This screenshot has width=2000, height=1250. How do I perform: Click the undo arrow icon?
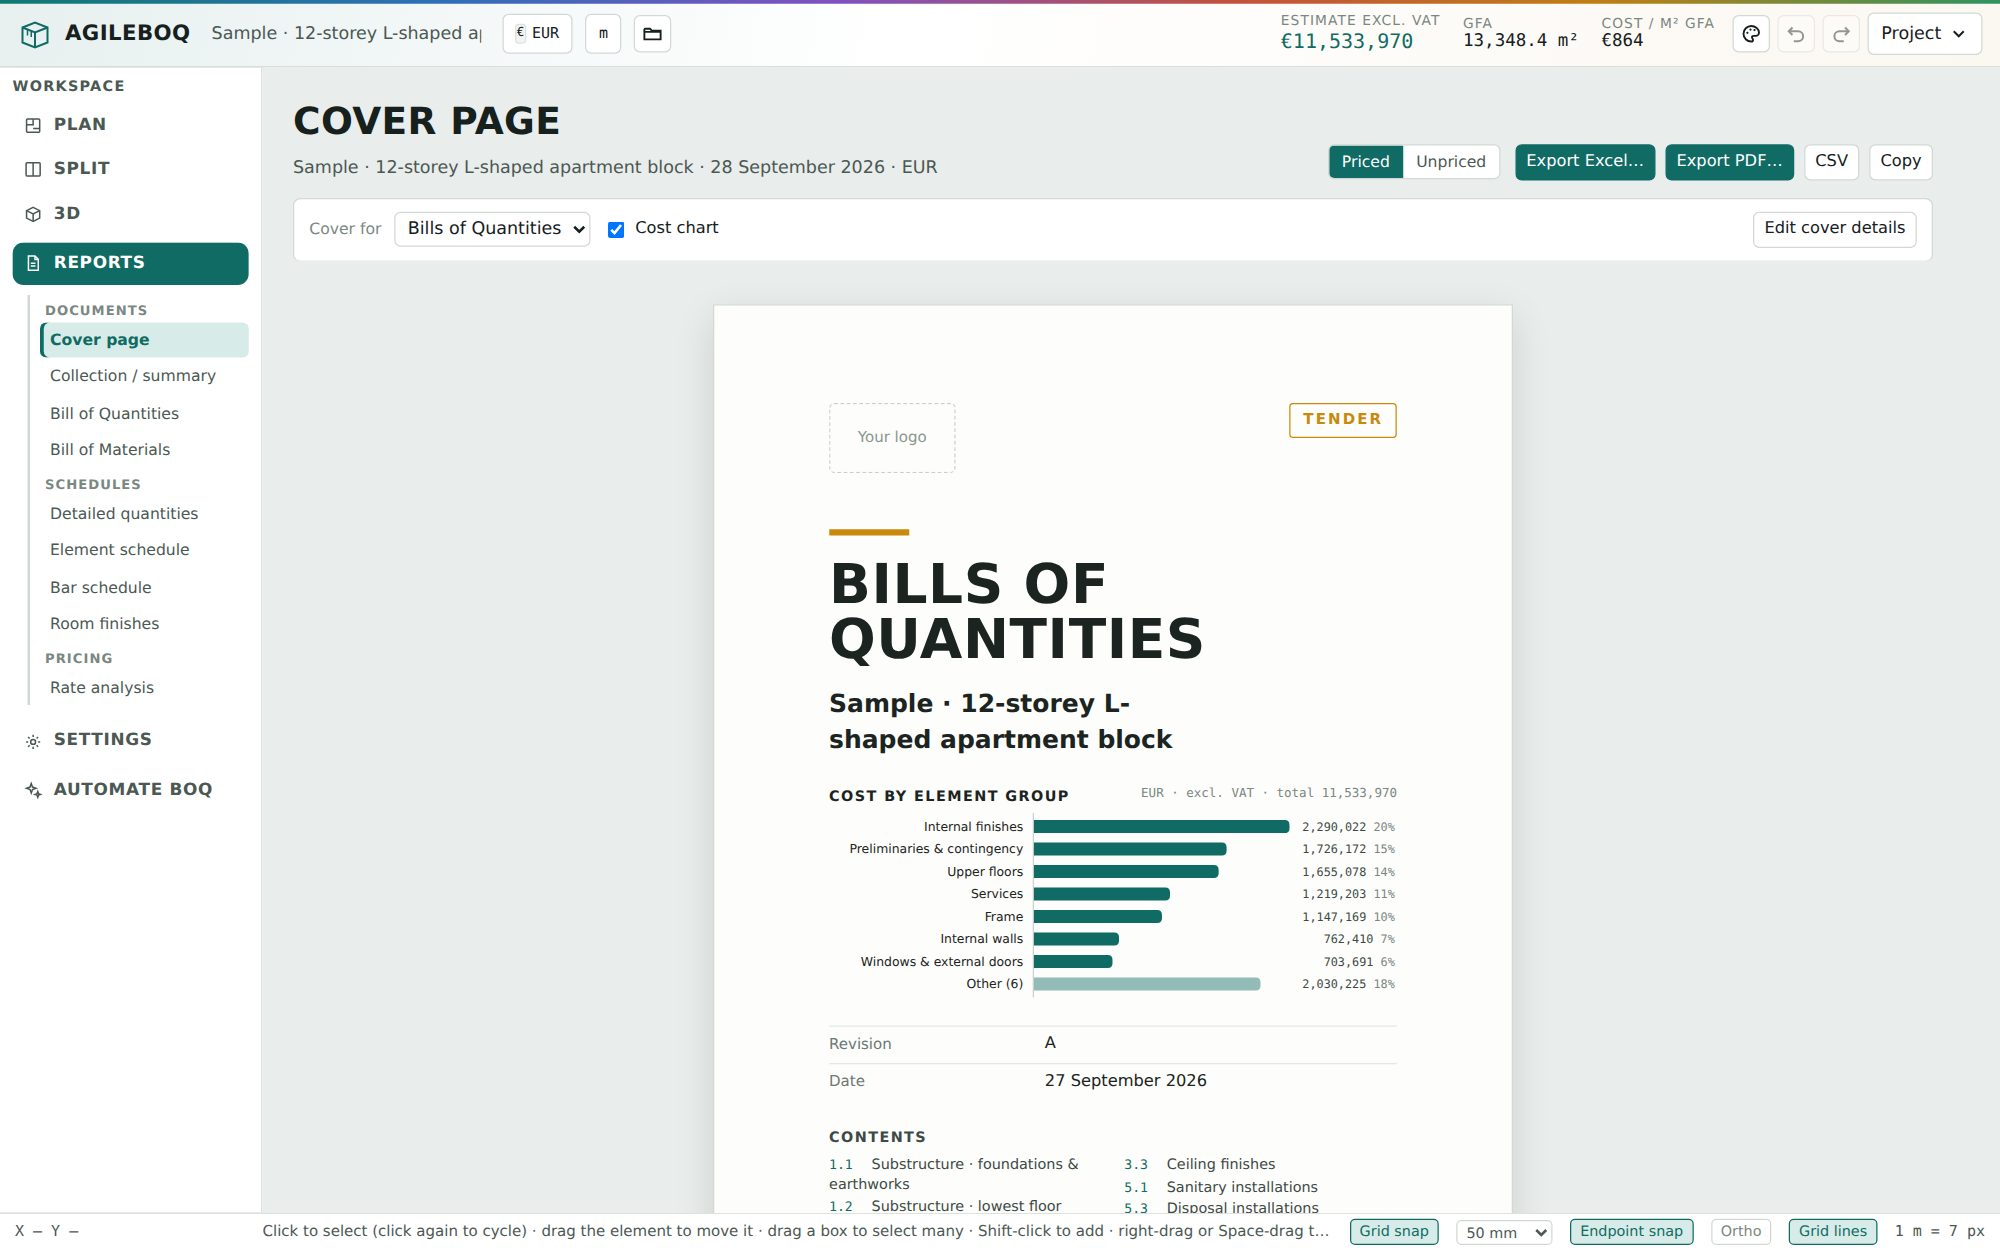[1796, 34]
